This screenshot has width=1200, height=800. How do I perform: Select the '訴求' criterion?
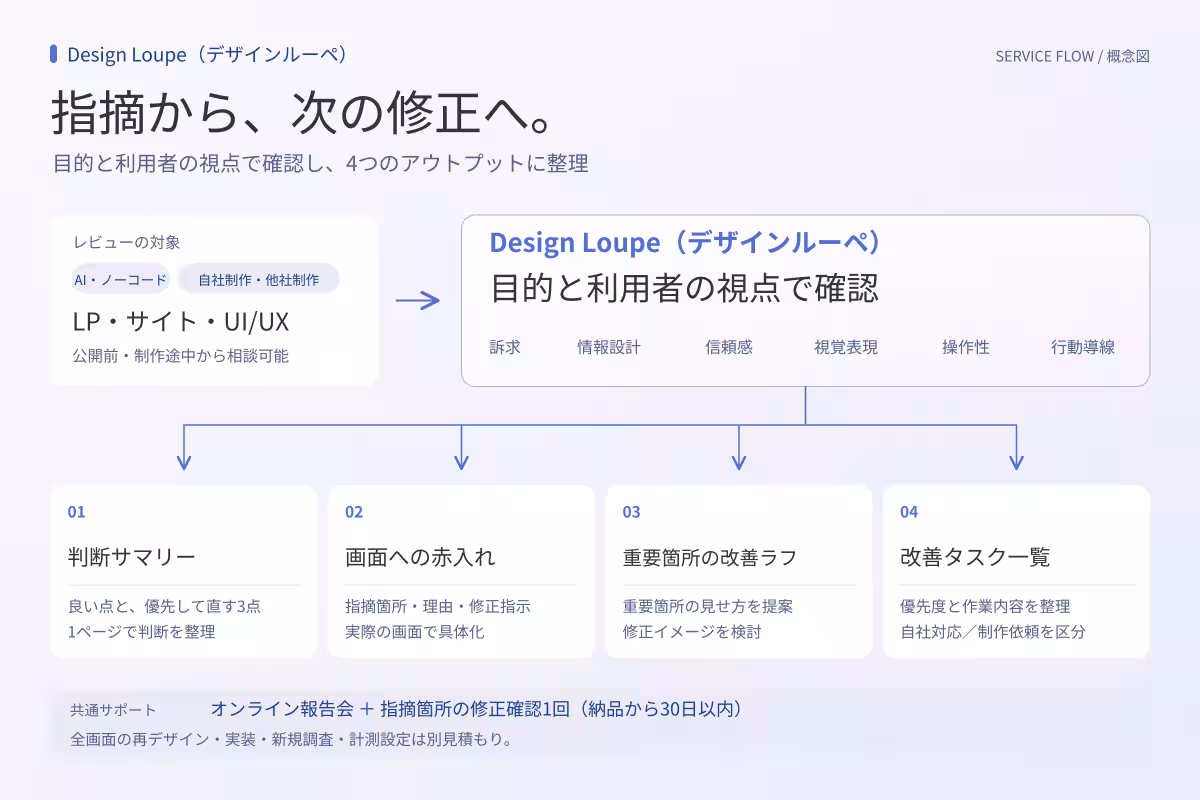pos(505,347)
